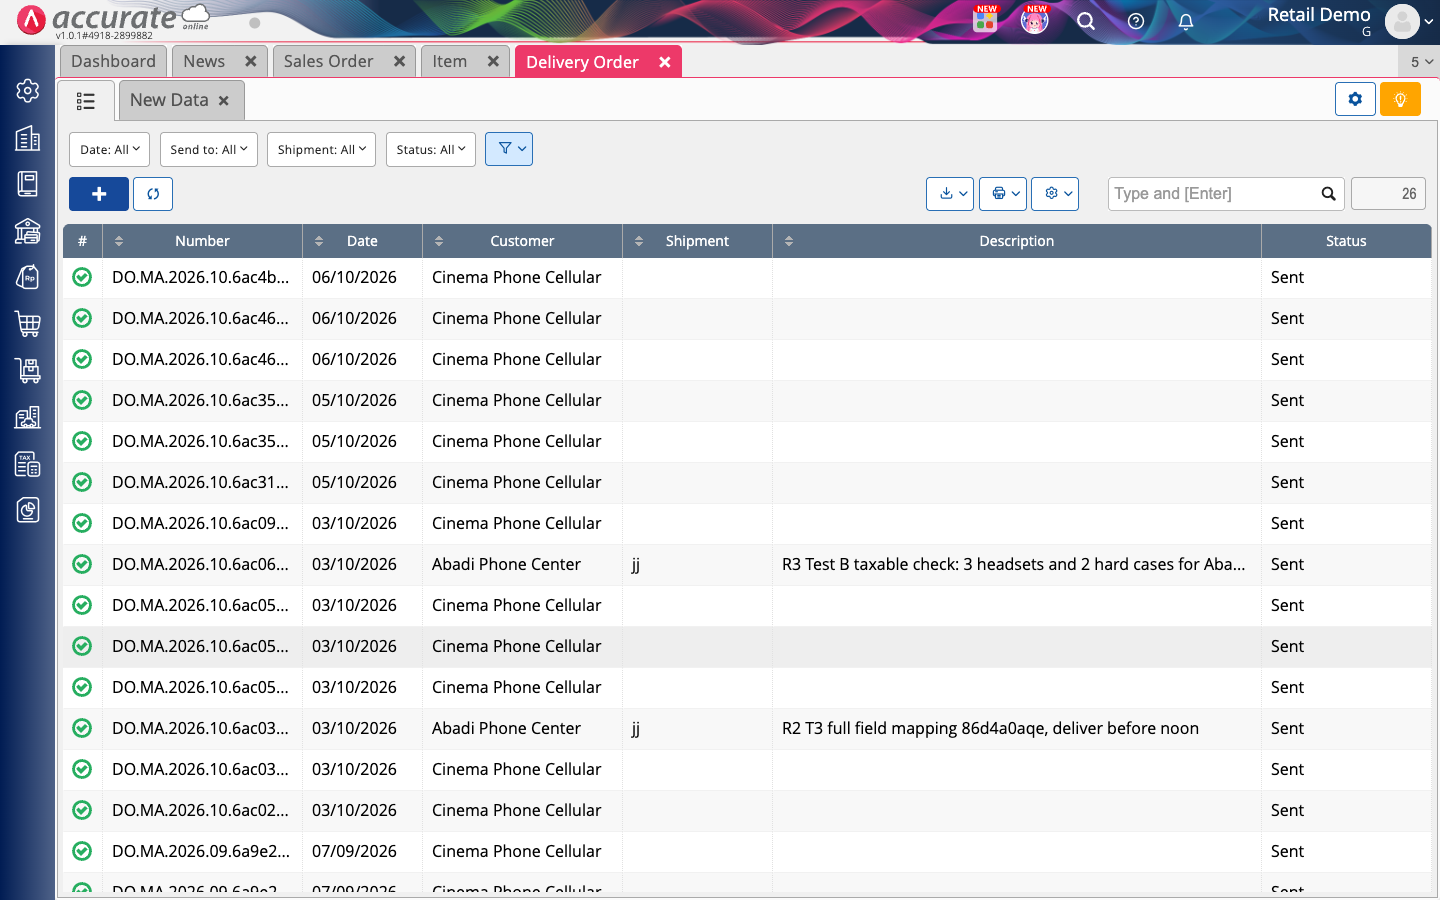Open the shopping cart Purchase icon
The height and width of the screenshot is (900, 1440).
tap(28, 324)
